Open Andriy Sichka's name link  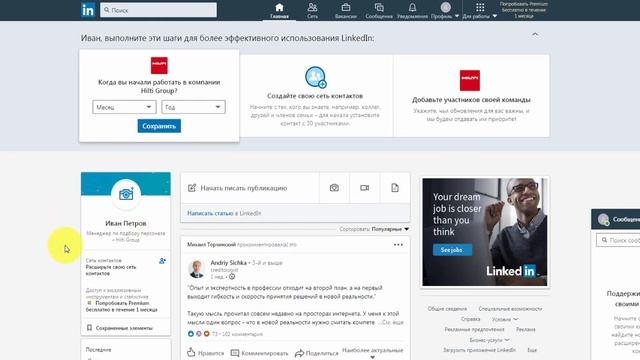[x=229, y=262]
